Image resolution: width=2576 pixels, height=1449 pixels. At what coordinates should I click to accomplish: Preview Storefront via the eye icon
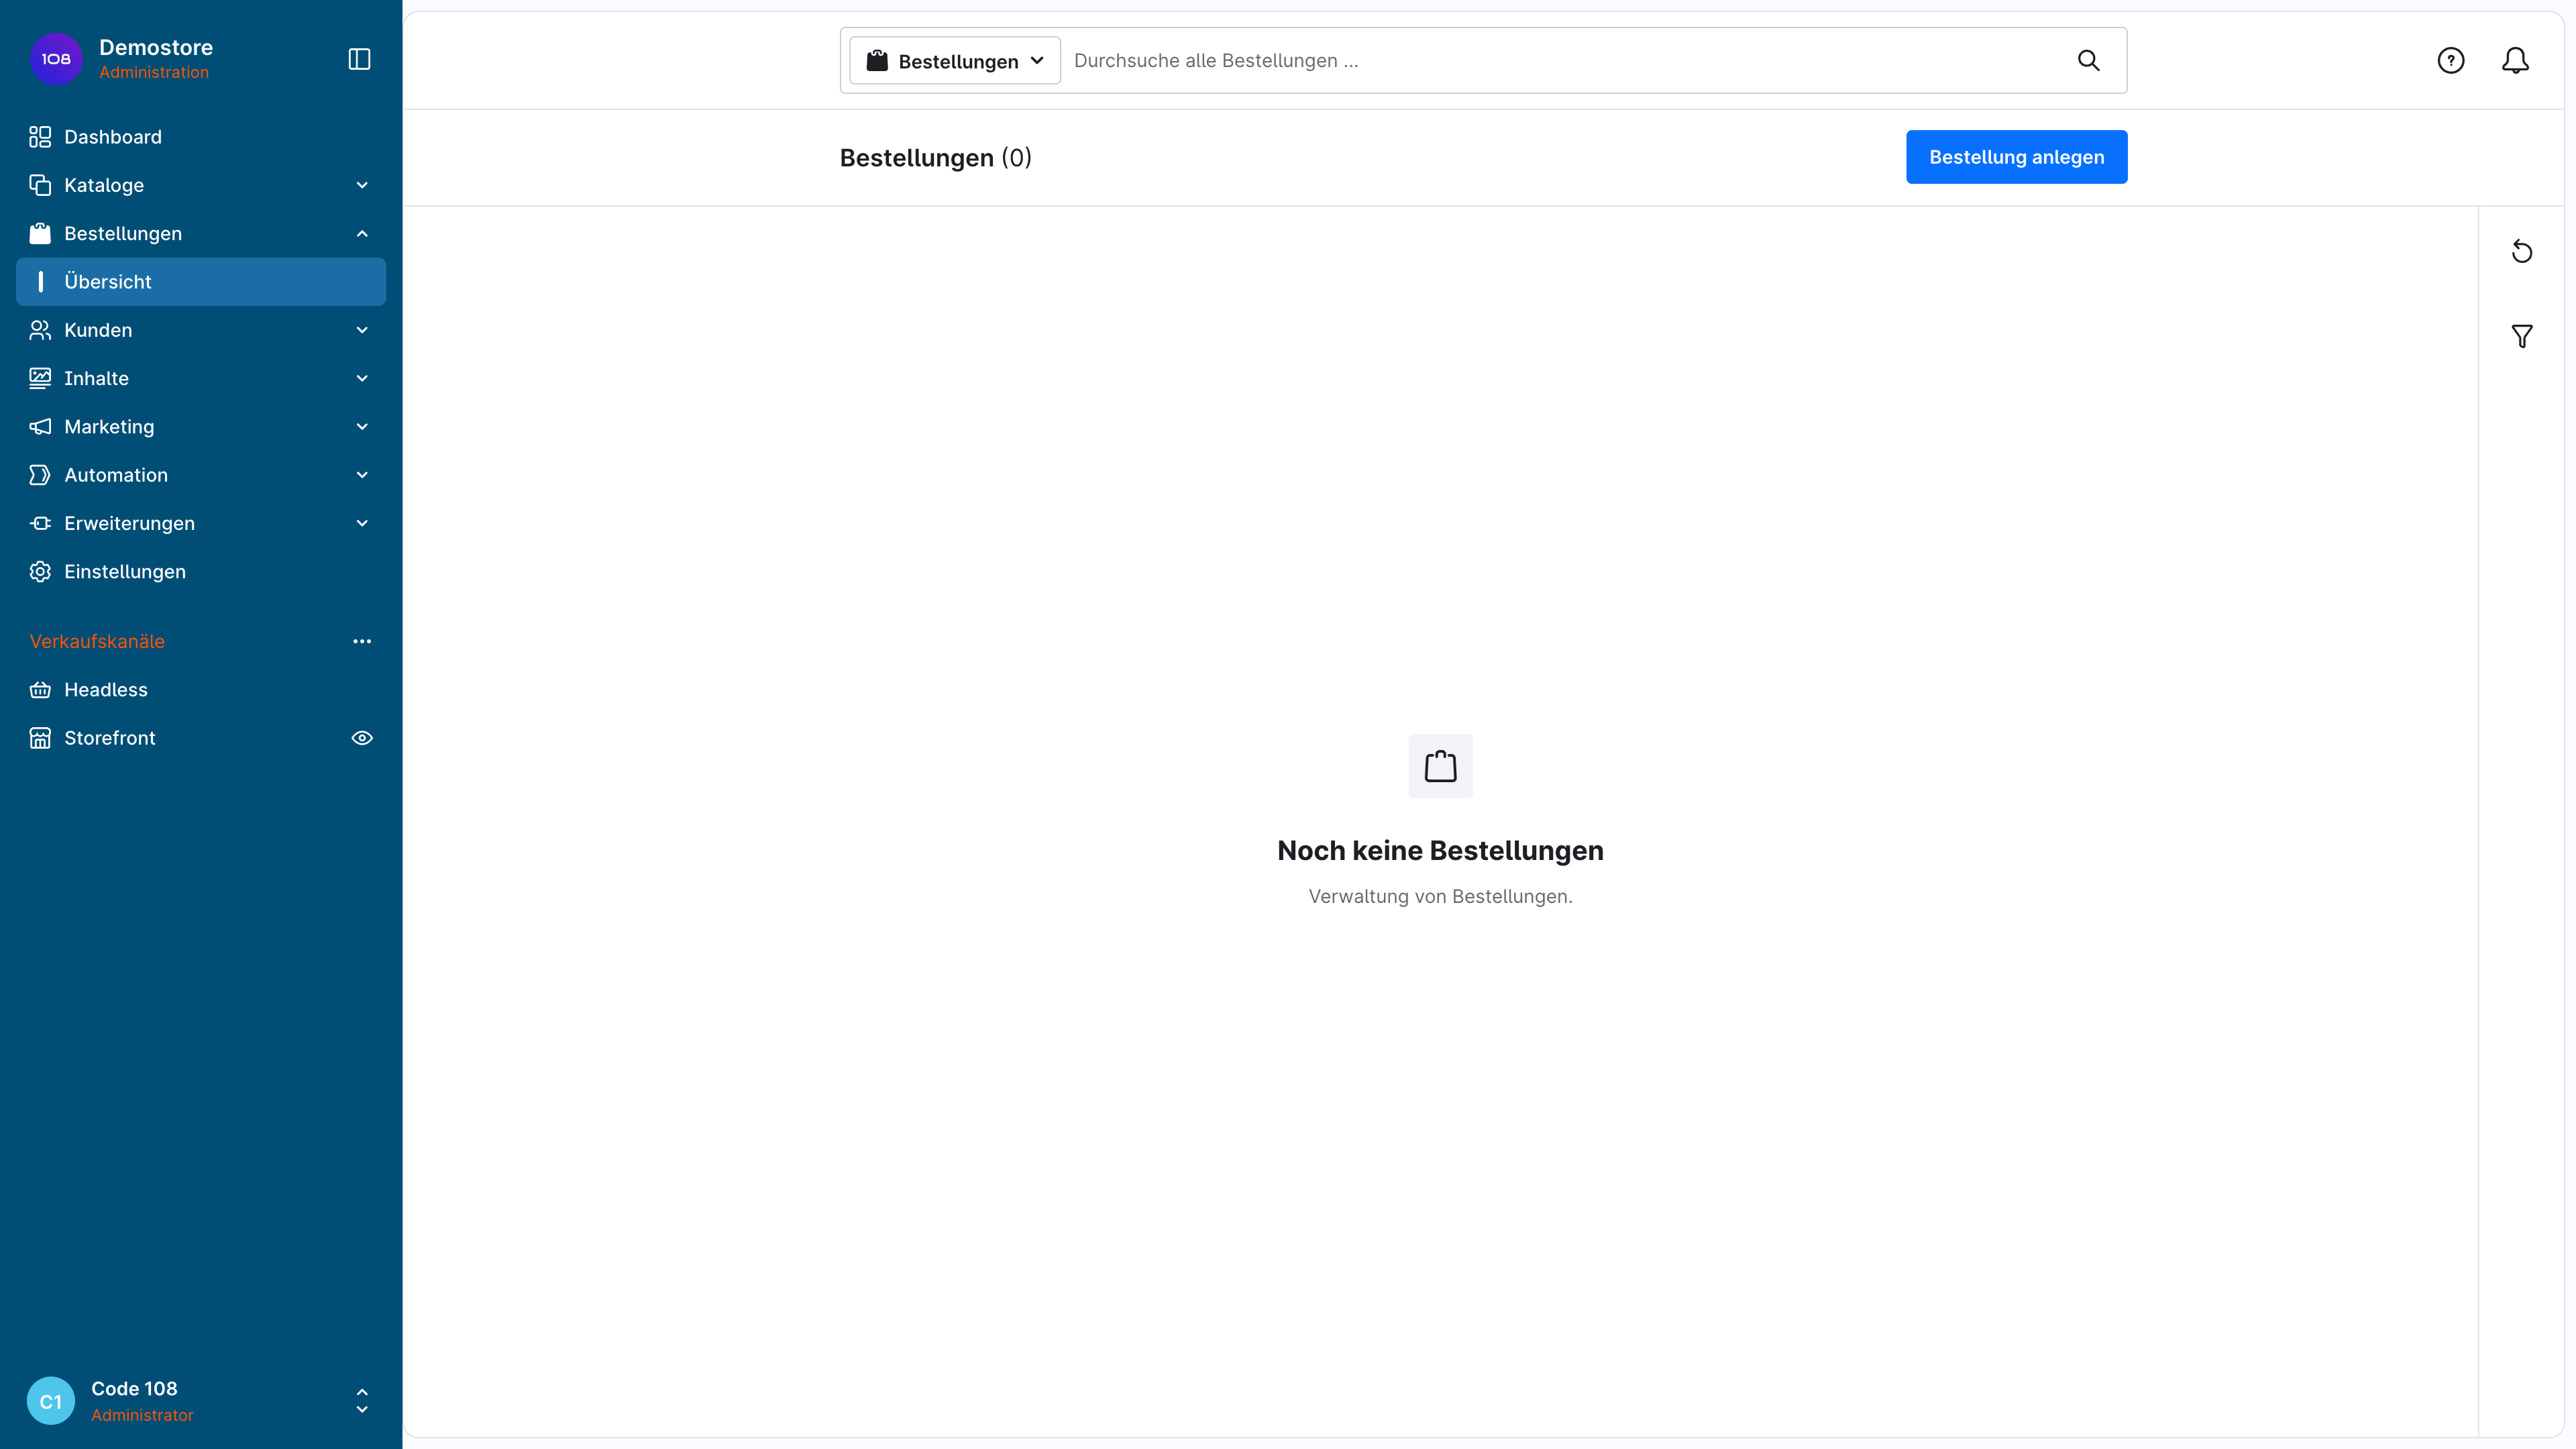(362, 738)
